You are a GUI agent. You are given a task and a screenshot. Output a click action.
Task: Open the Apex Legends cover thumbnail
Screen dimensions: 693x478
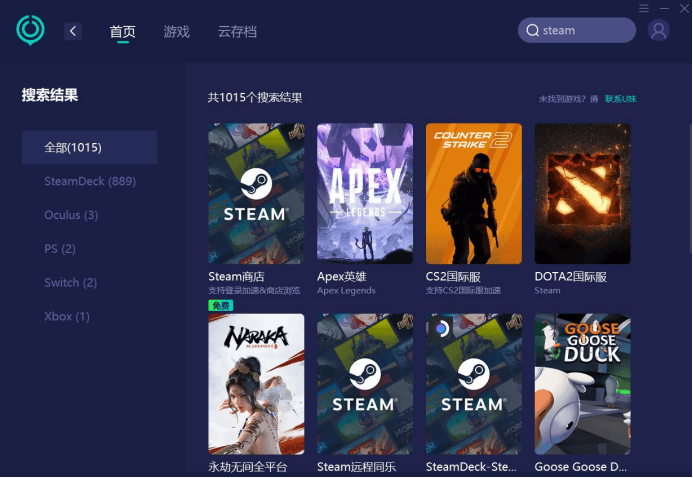[365, 193]
